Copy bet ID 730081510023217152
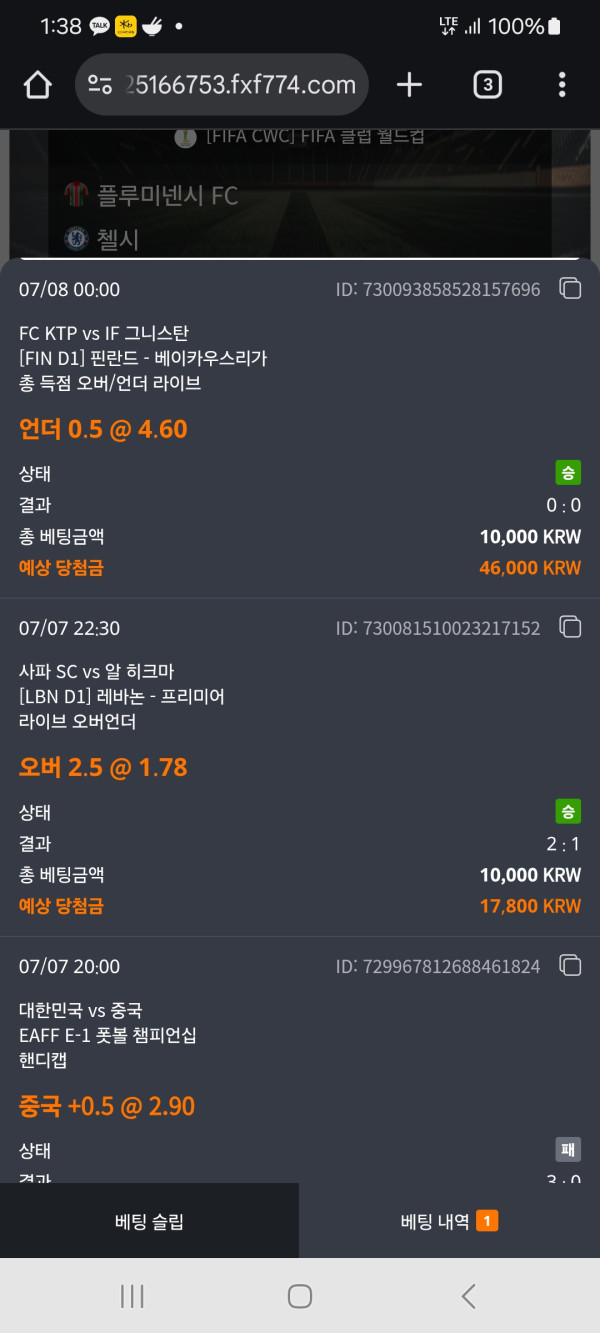This screenshot has height=1333, width=600. tap(570, 628)
